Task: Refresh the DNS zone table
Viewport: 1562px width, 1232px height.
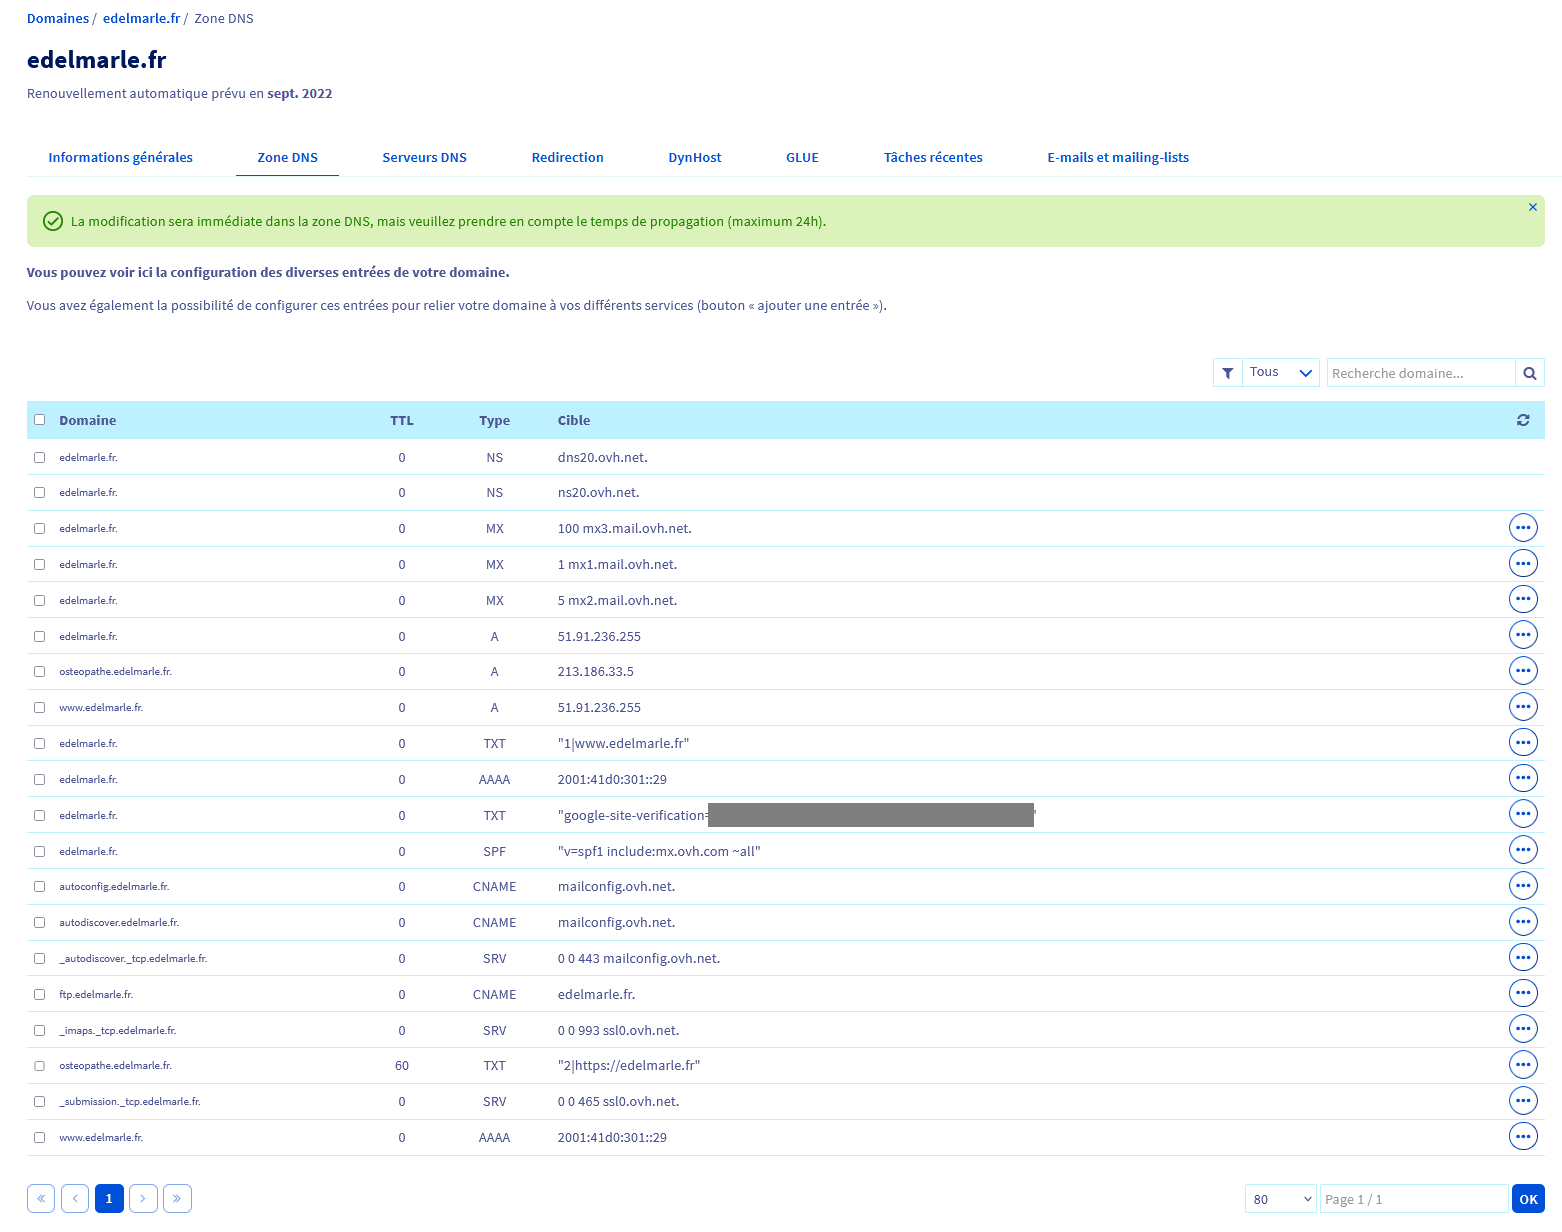Action: point(1522,420)
